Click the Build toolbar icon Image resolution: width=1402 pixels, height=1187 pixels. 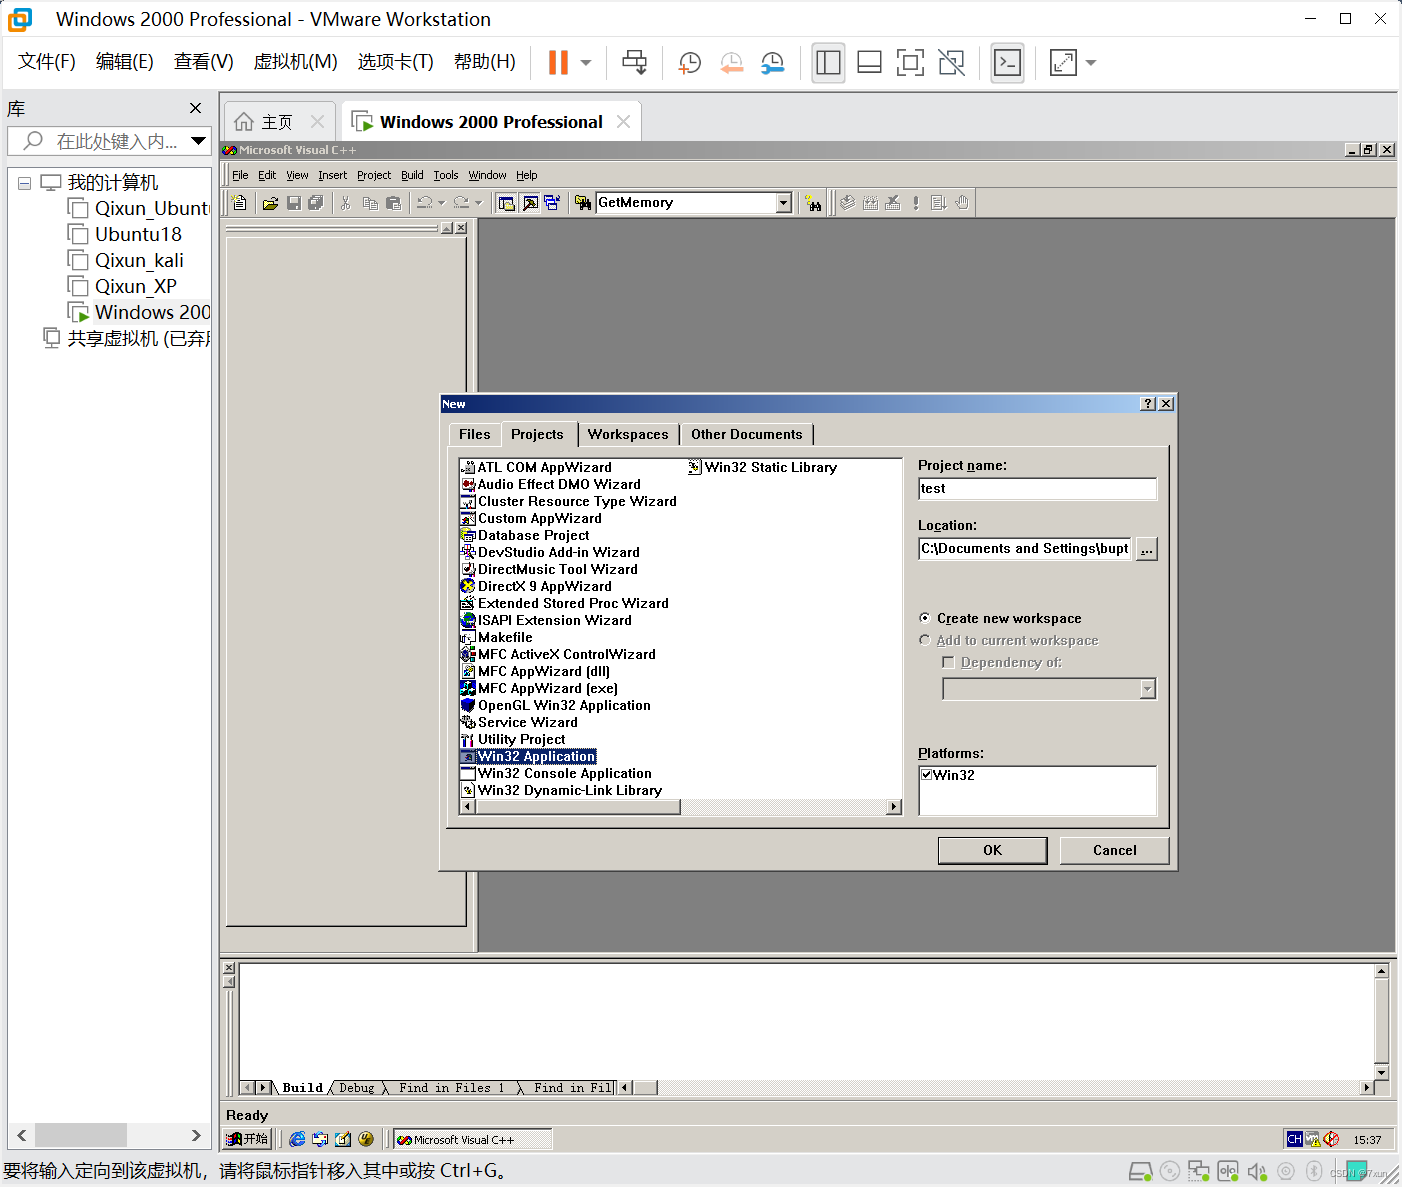[x=871, y=203]
